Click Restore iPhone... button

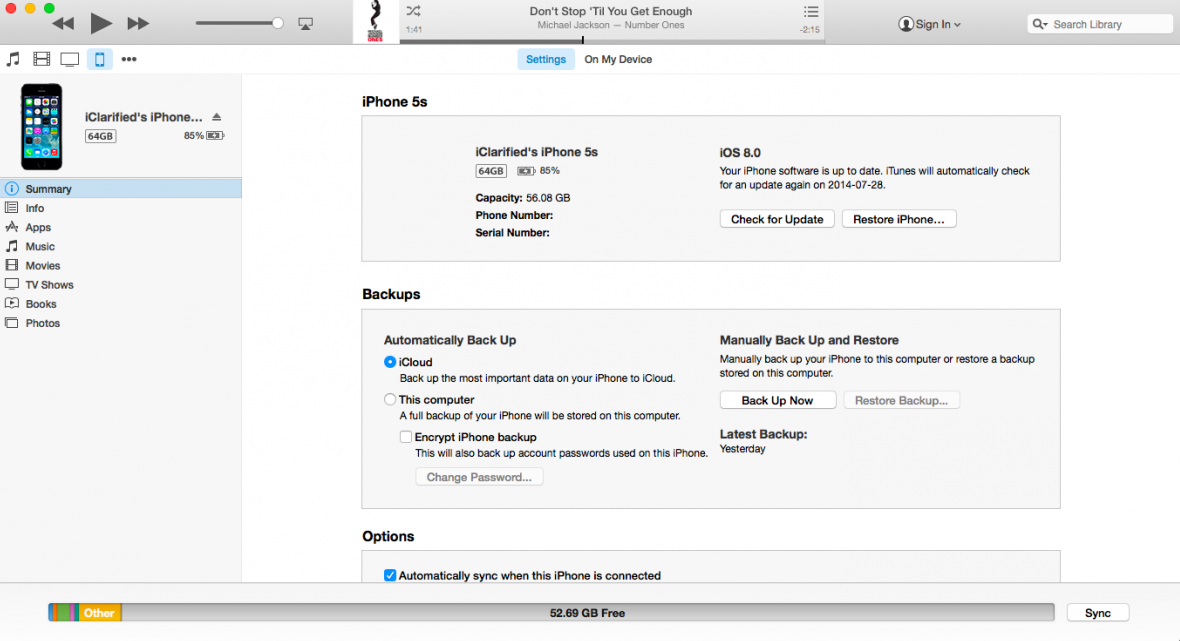pyautogui.click(x=899, y=219)
